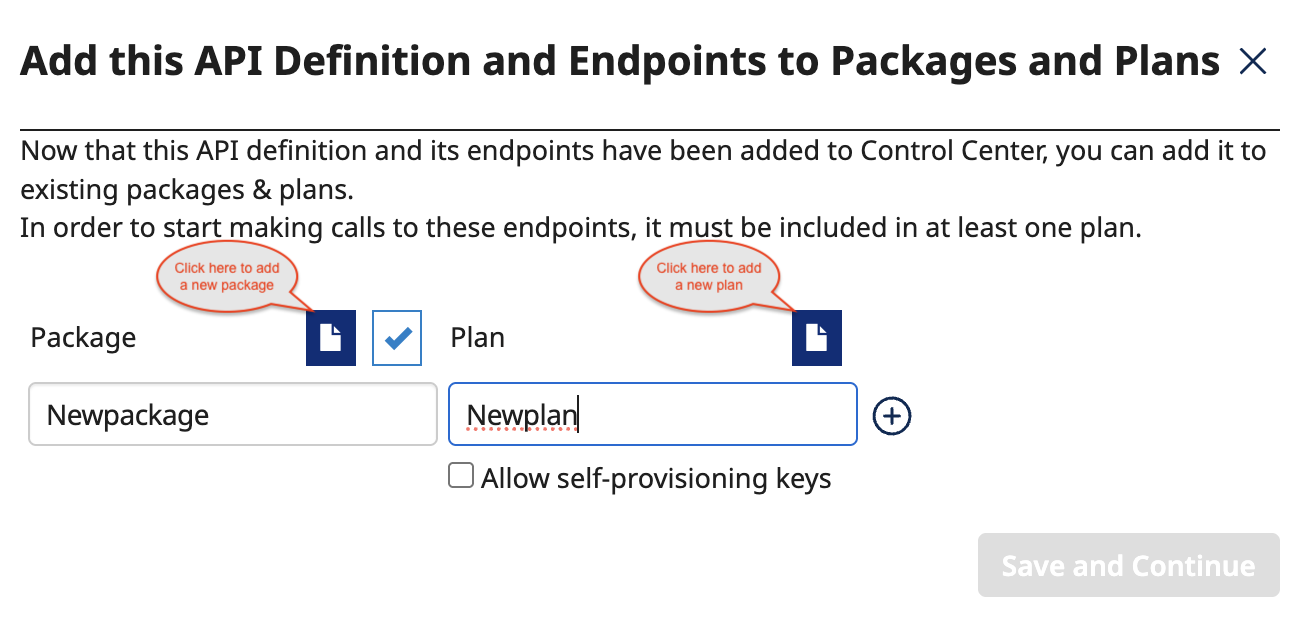Click the Package column label

coord(83,338)
